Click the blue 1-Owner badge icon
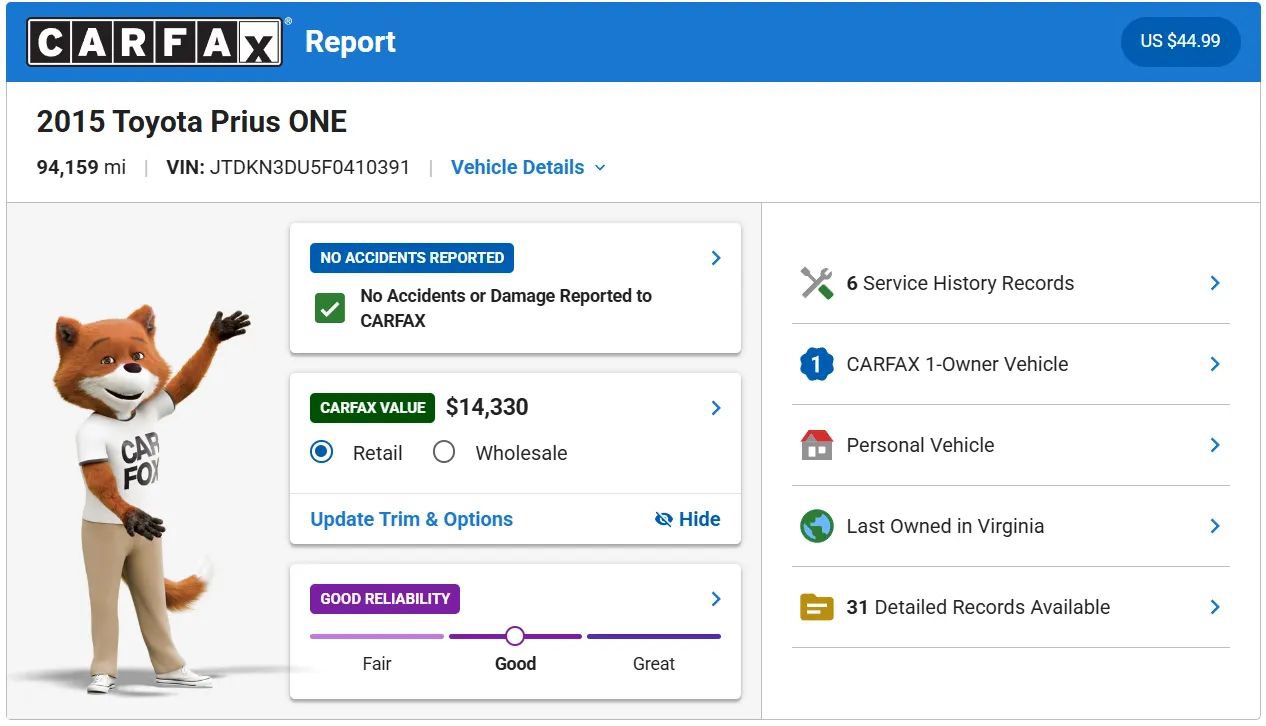1266x726 pixels. (817, 364)
